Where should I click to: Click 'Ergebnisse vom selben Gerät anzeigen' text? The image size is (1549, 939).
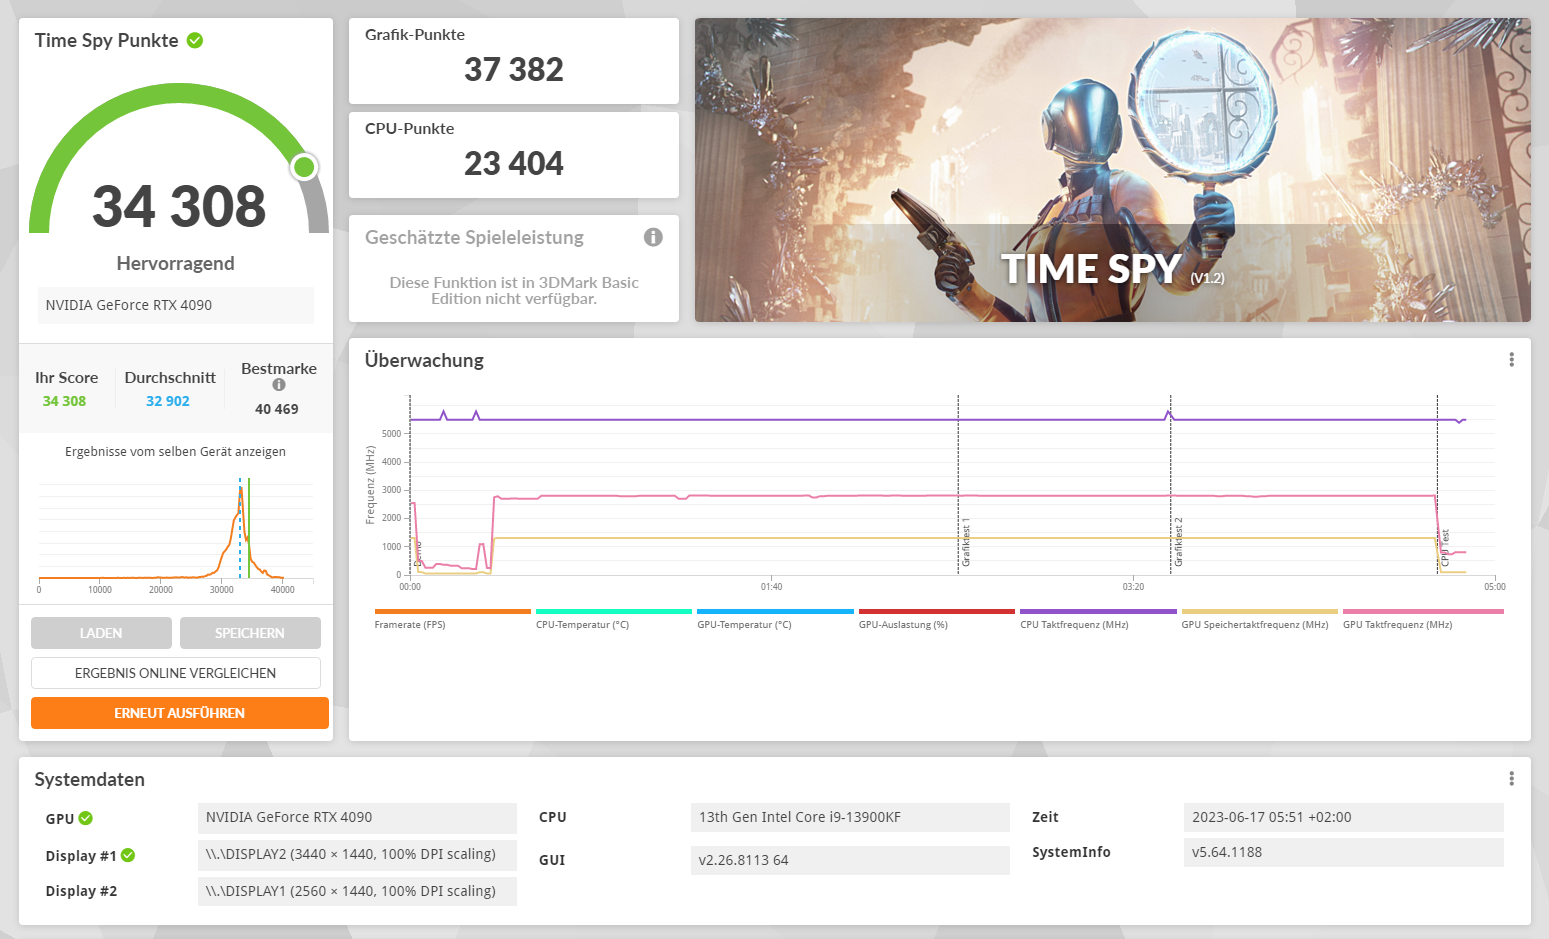click(x=176, y=452)
